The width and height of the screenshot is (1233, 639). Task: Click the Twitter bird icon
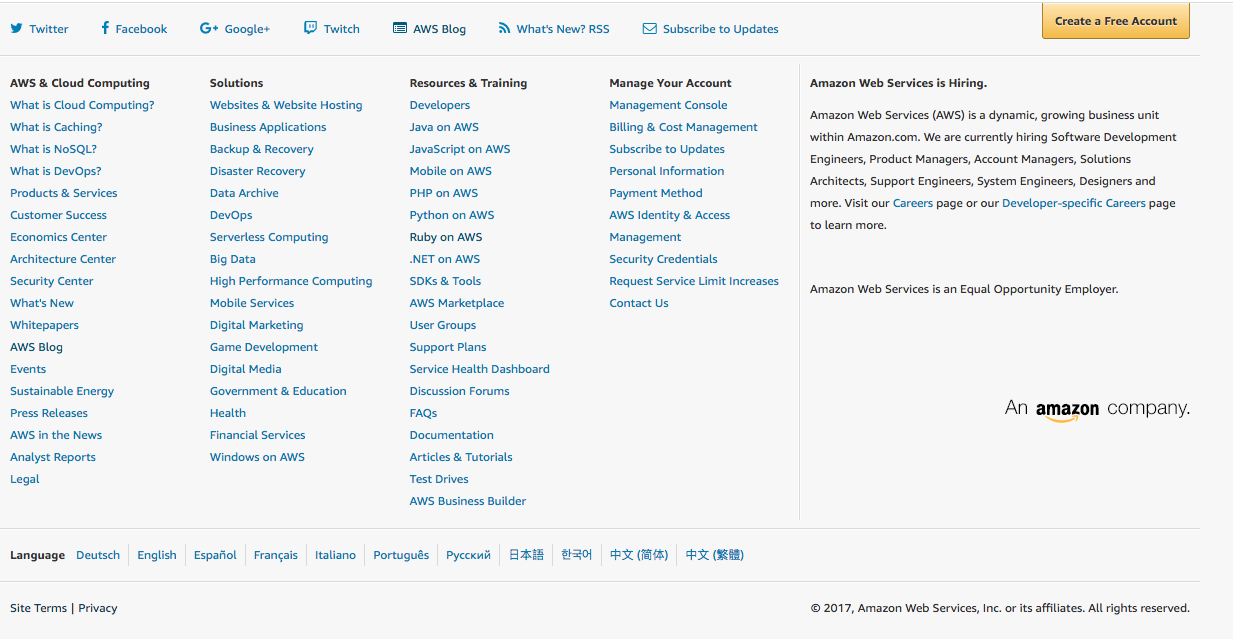[x=16, y=29]
